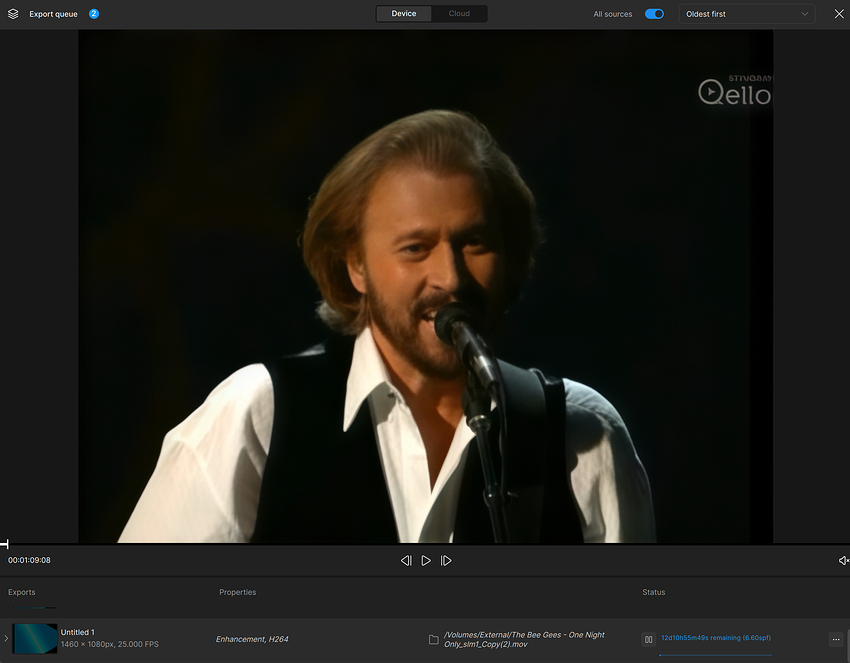Click the Exports column header
This screenshot has height=663, width=850.
pyautogui.click(x=22, y=592)
